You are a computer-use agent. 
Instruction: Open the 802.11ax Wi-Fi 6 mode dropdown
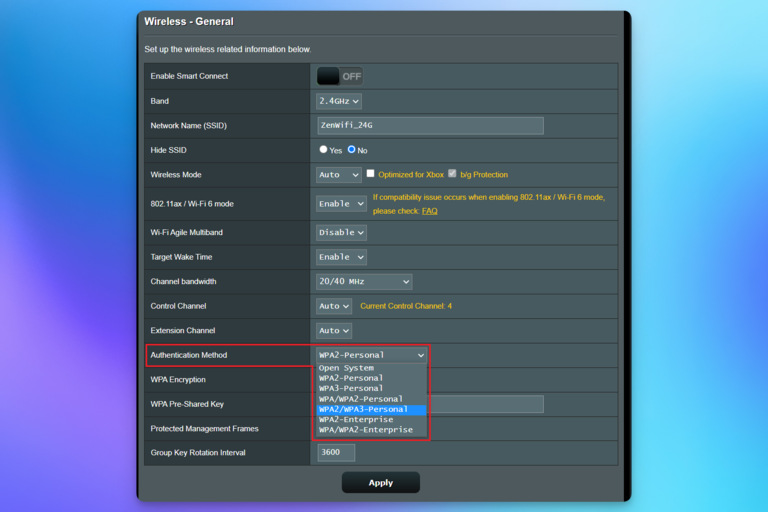341,204
